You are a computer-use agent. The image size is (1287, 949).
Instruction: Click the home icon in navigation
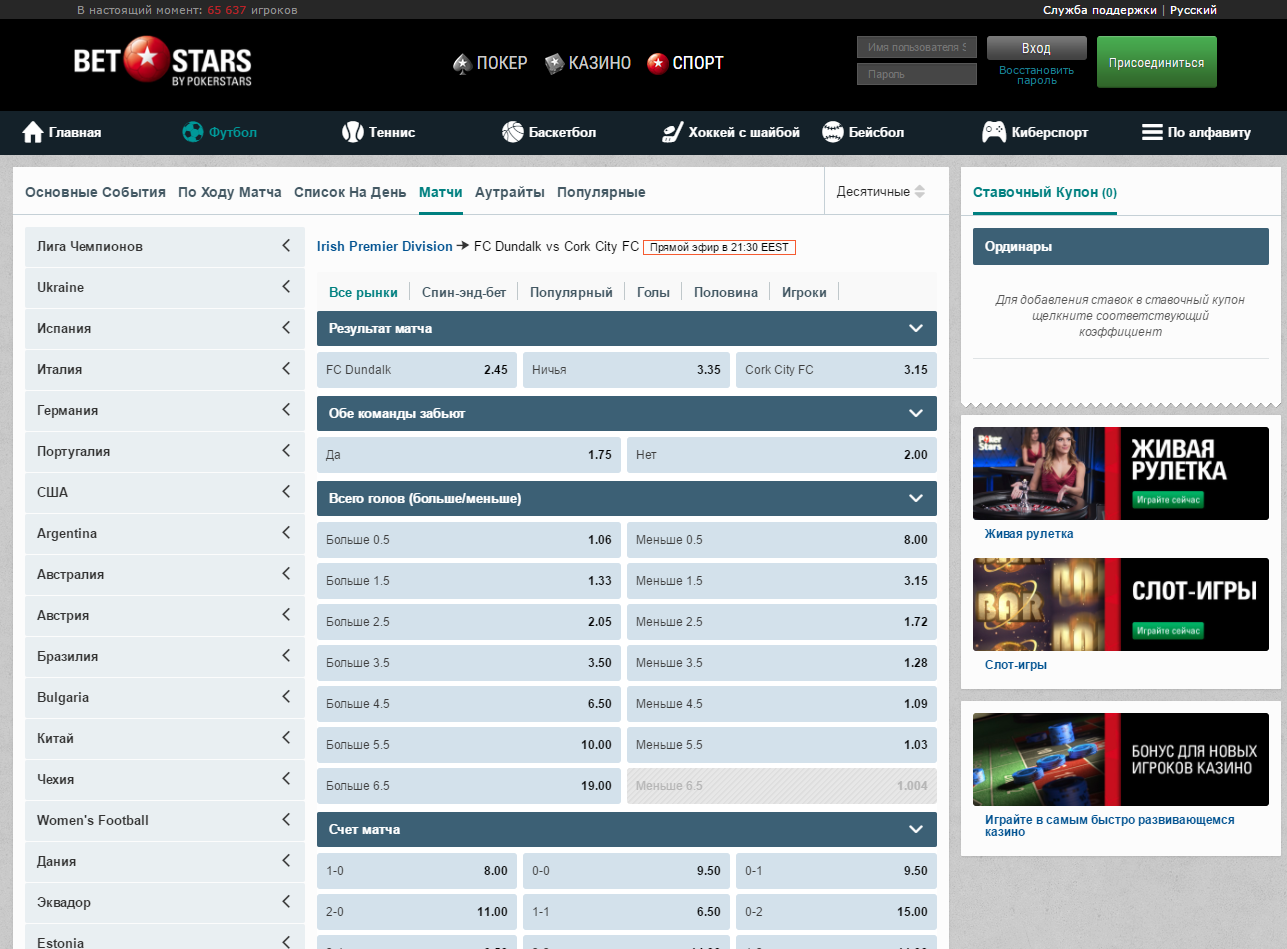(x=33, y=132)
